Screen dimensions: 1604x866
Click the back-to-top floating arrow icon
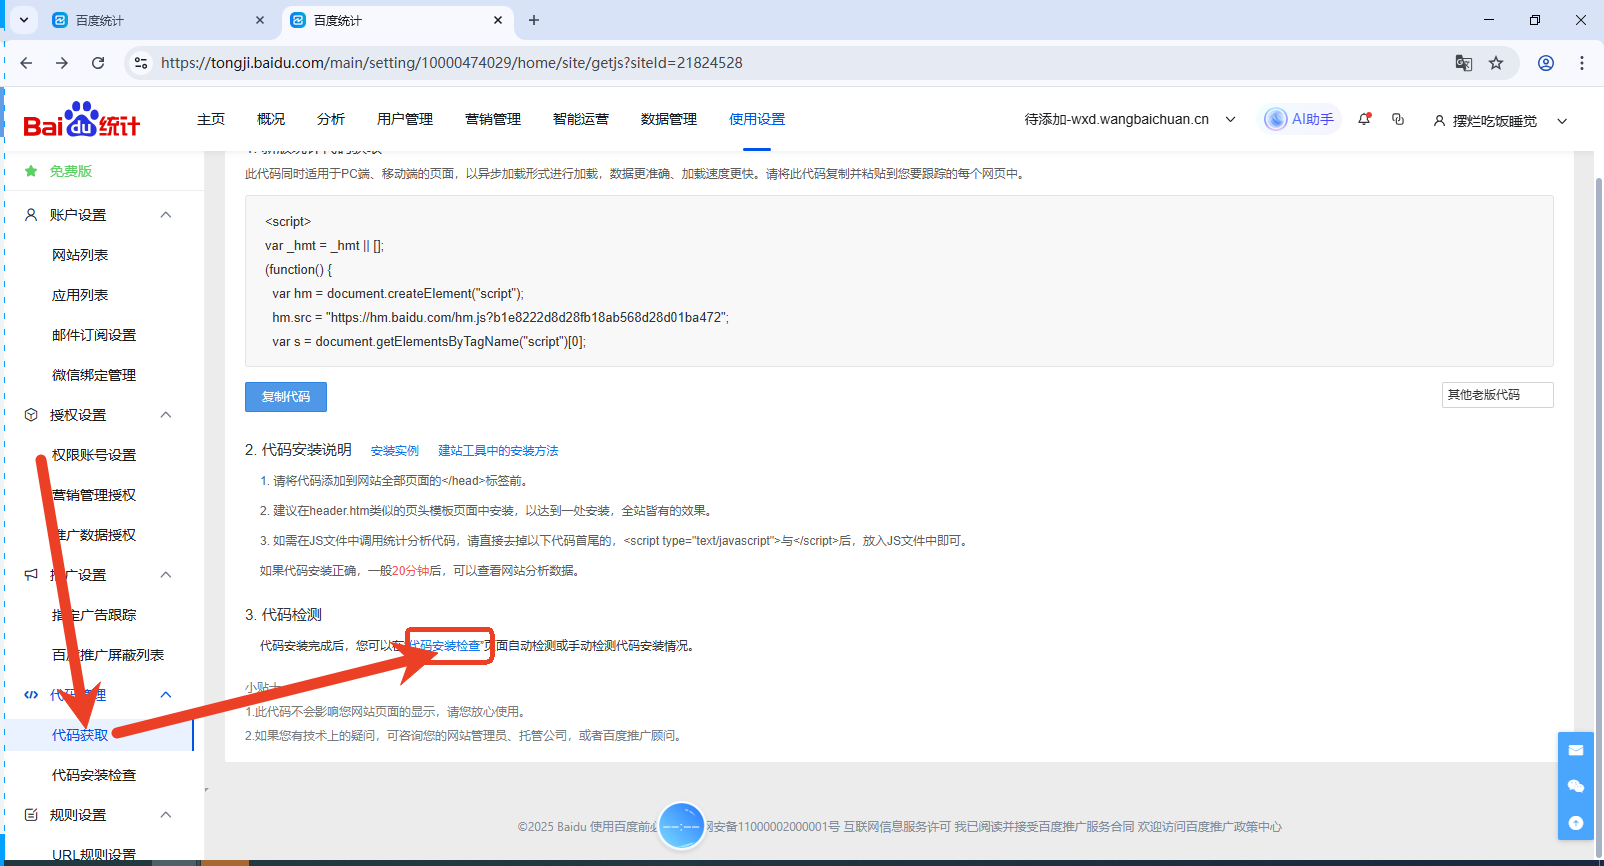tap(1576, 822)
